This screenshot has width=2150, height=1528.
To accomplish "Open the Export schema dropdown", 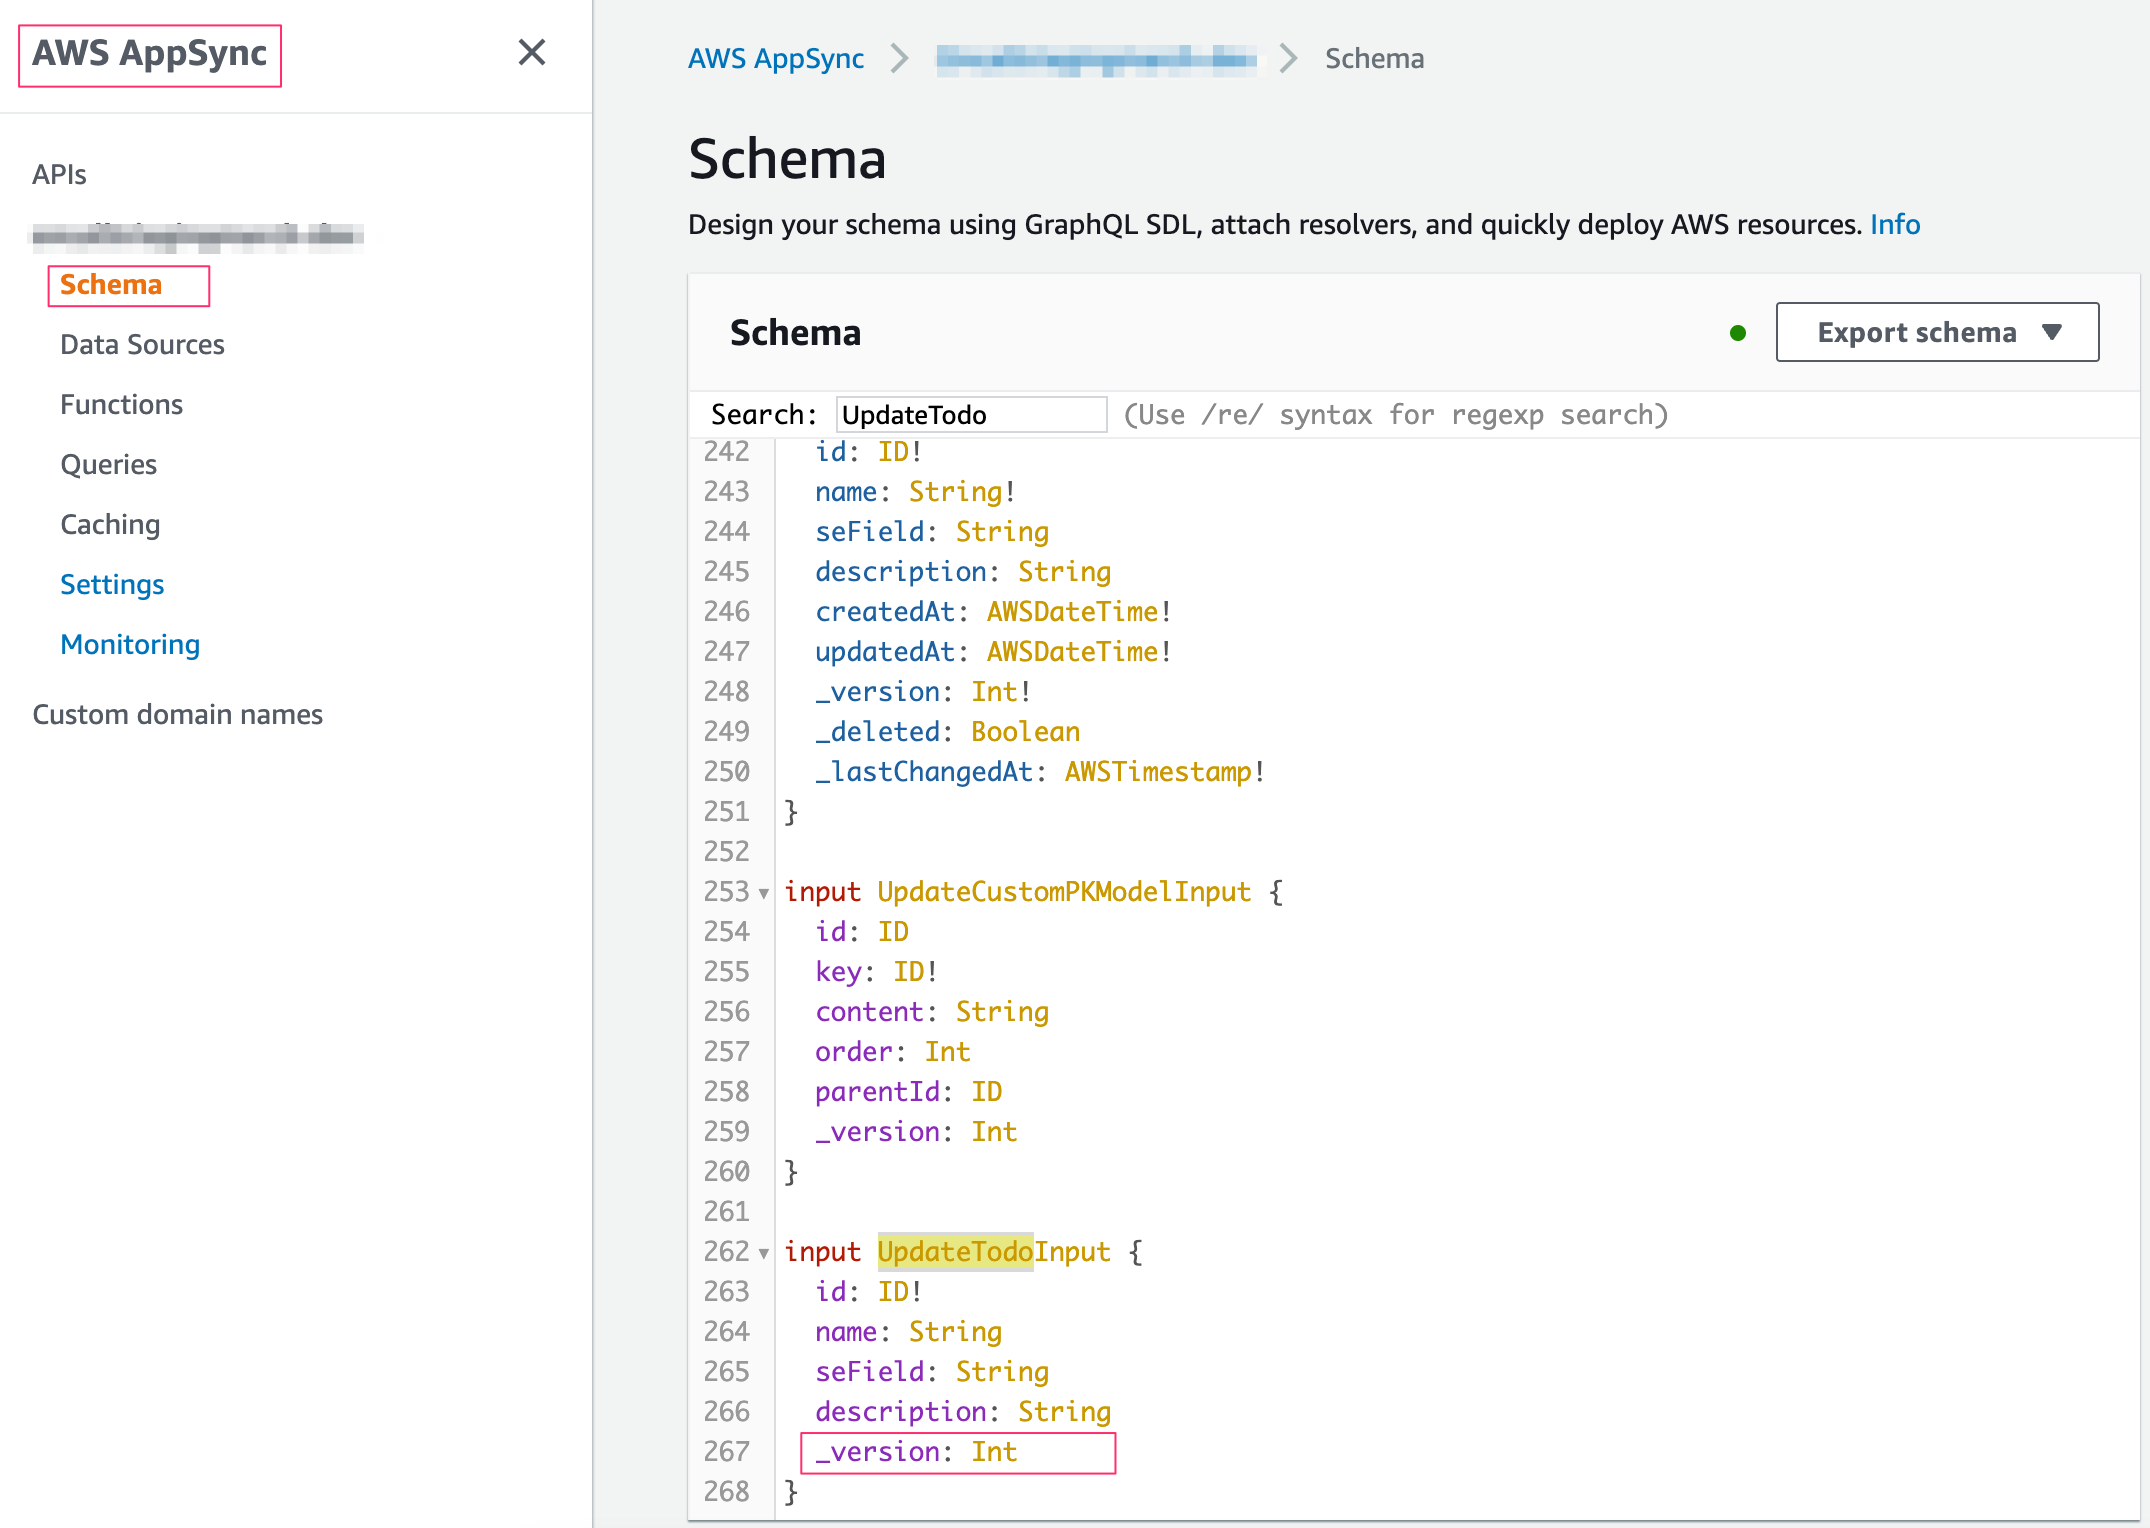I will pyautogui.click(x=1935, y=332).
